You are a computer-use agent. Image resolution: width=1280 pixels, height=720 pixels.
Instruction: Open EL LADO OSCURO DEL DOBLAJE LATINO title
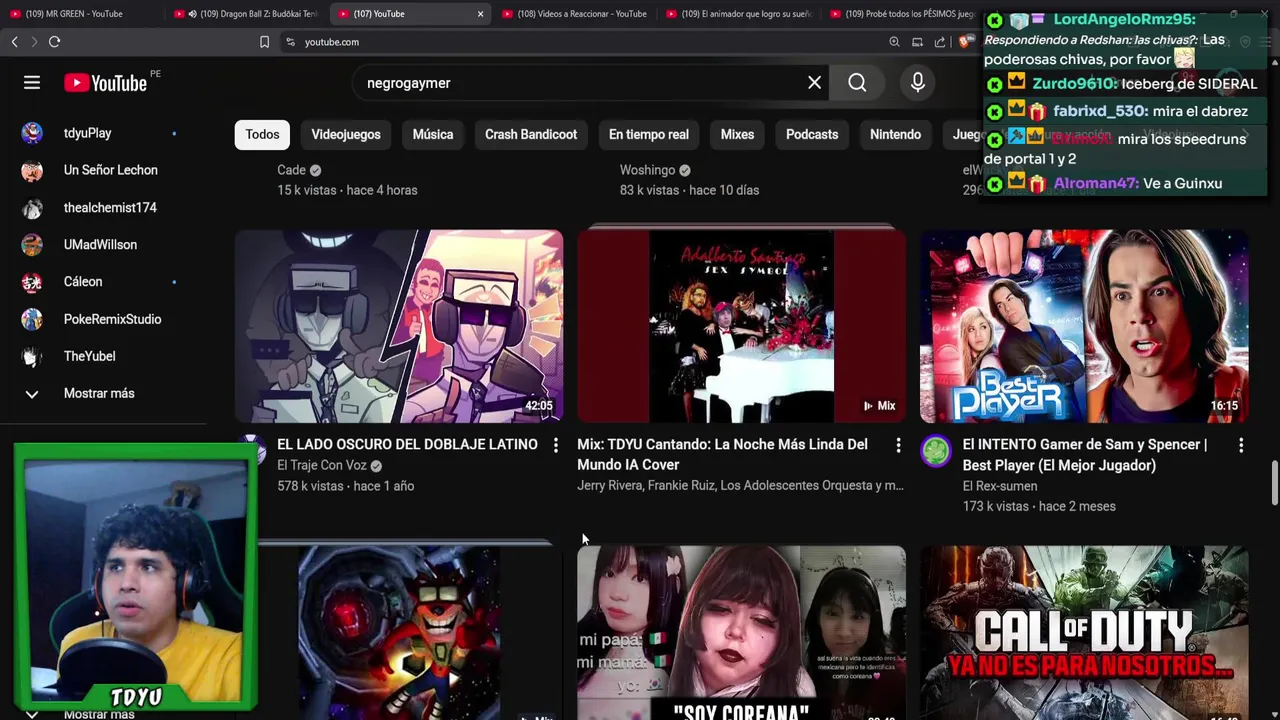tap(407, 444)
